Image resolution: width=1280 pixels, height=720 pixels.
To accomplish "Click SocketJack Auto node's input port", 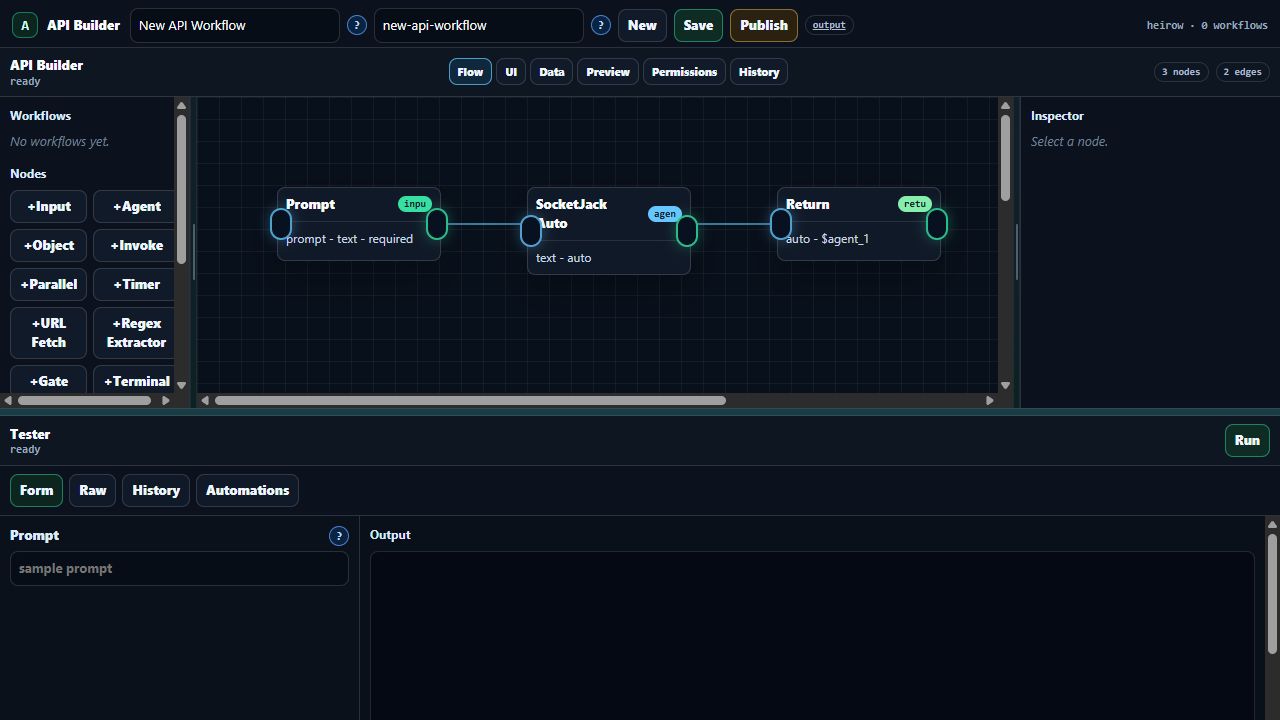I will click(531, 231).
